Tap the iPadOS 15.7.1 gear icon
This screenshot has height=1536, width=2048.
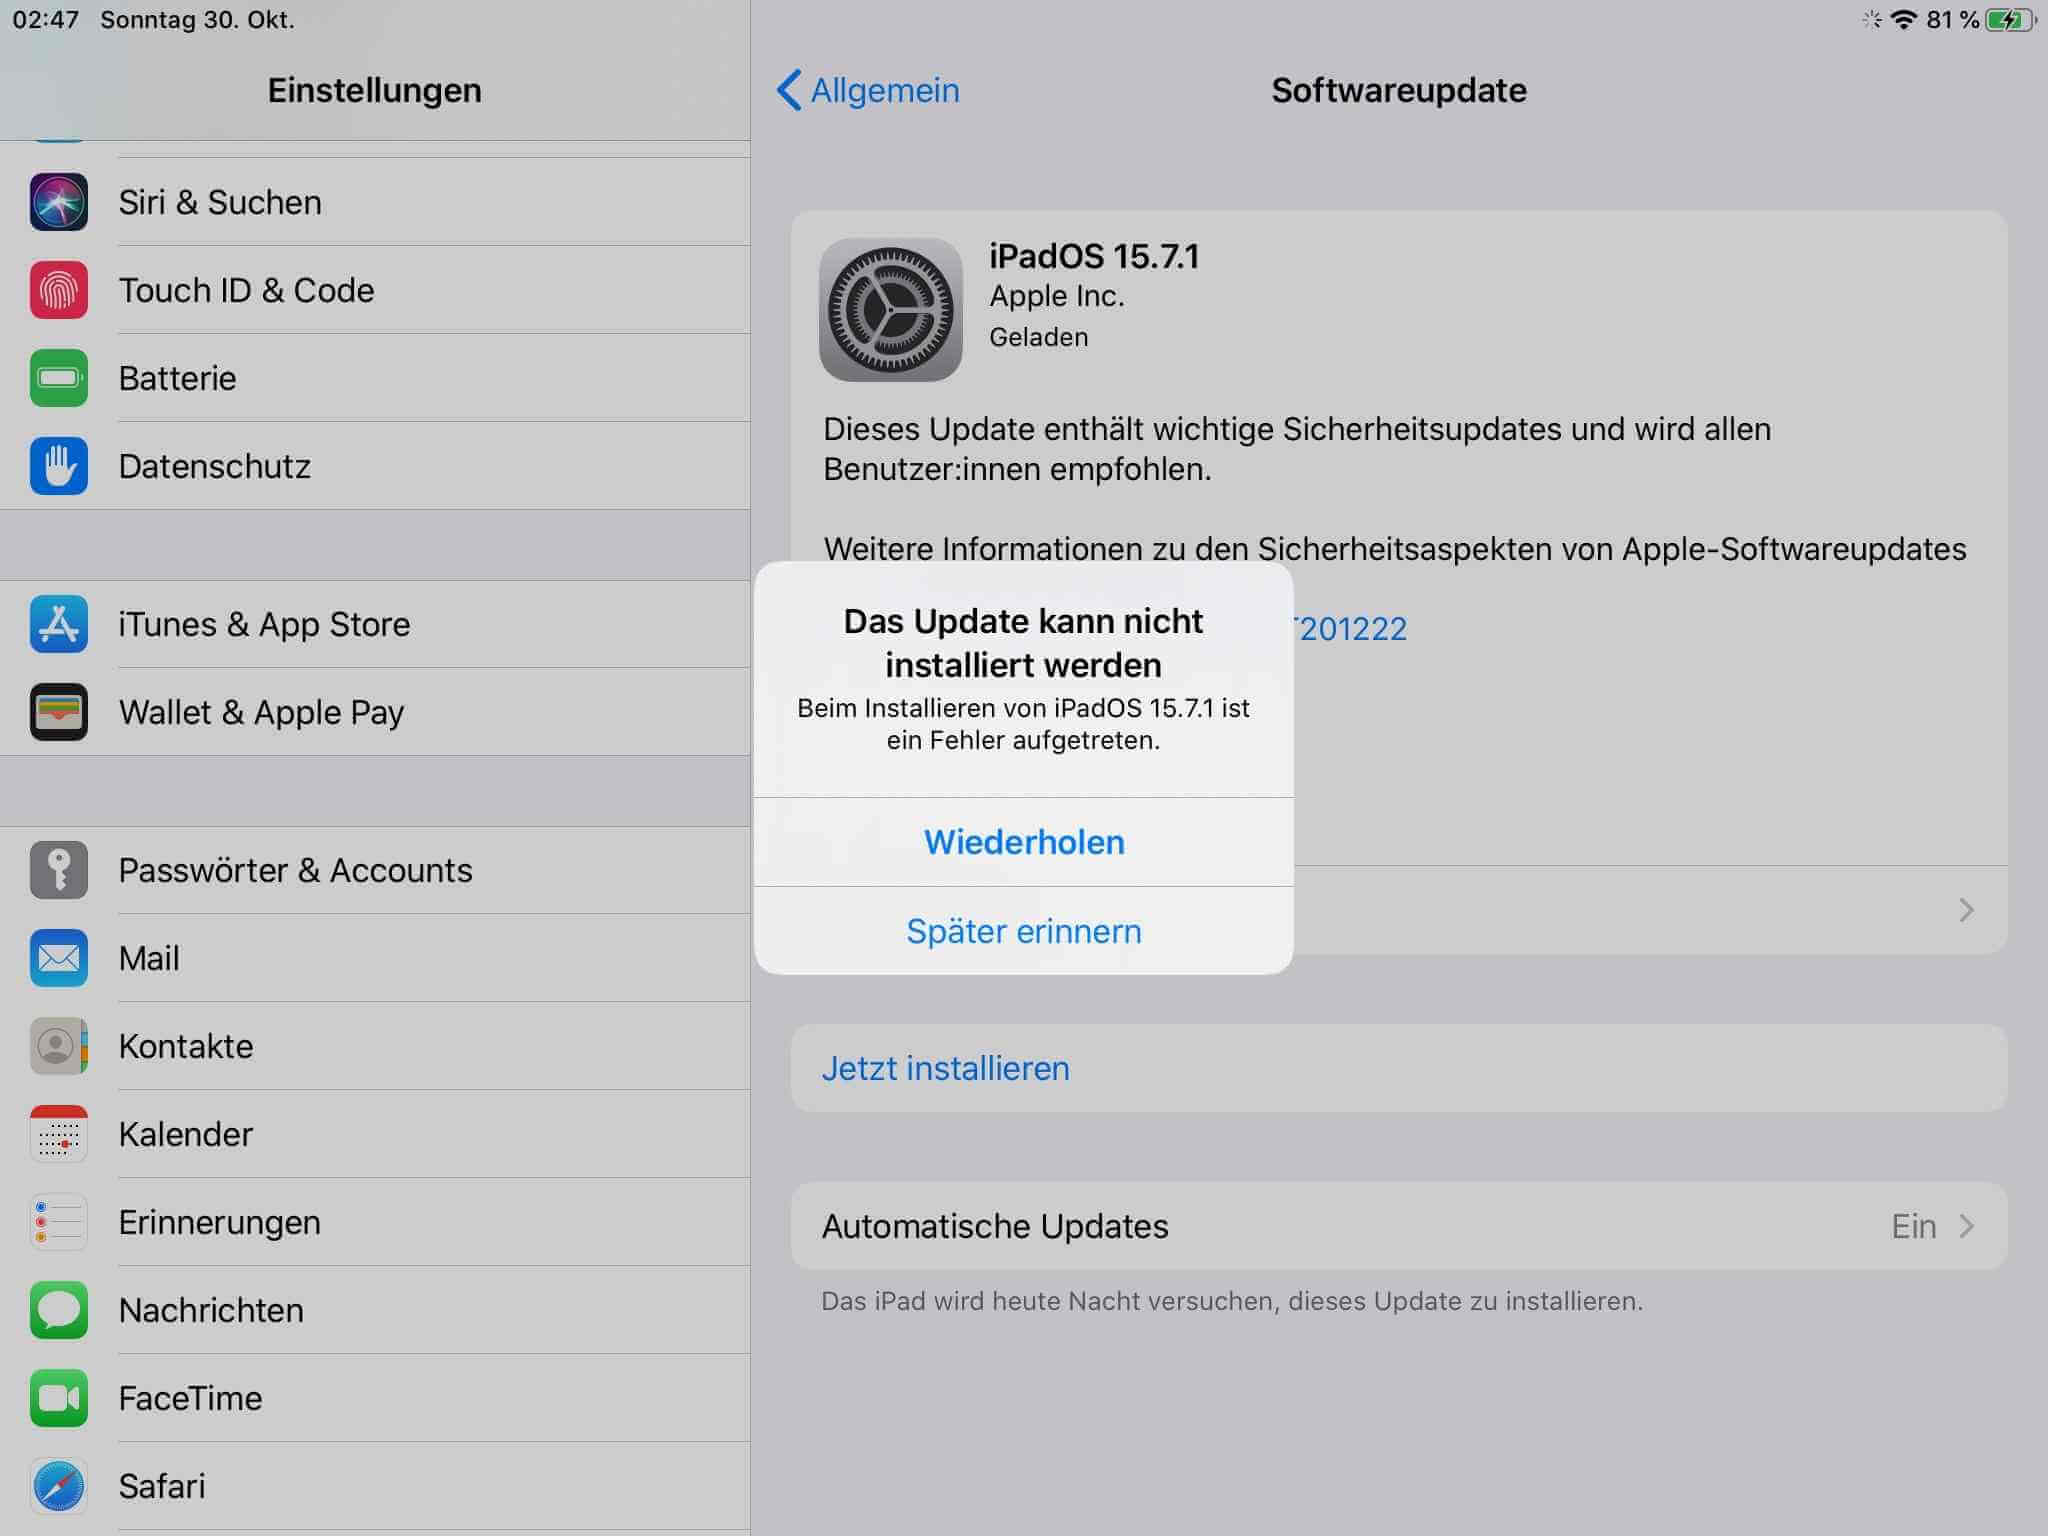click(891, 310)
